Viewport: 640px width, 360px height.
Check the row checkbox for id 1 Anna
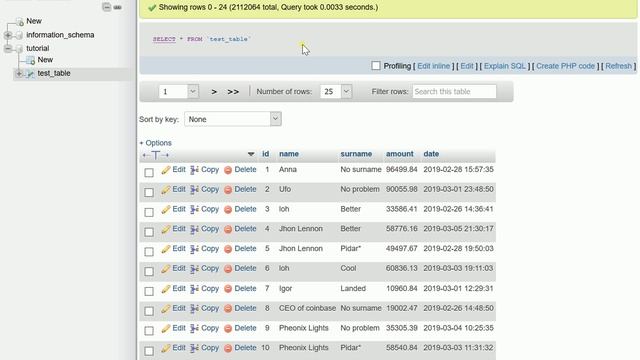[149, 172]
